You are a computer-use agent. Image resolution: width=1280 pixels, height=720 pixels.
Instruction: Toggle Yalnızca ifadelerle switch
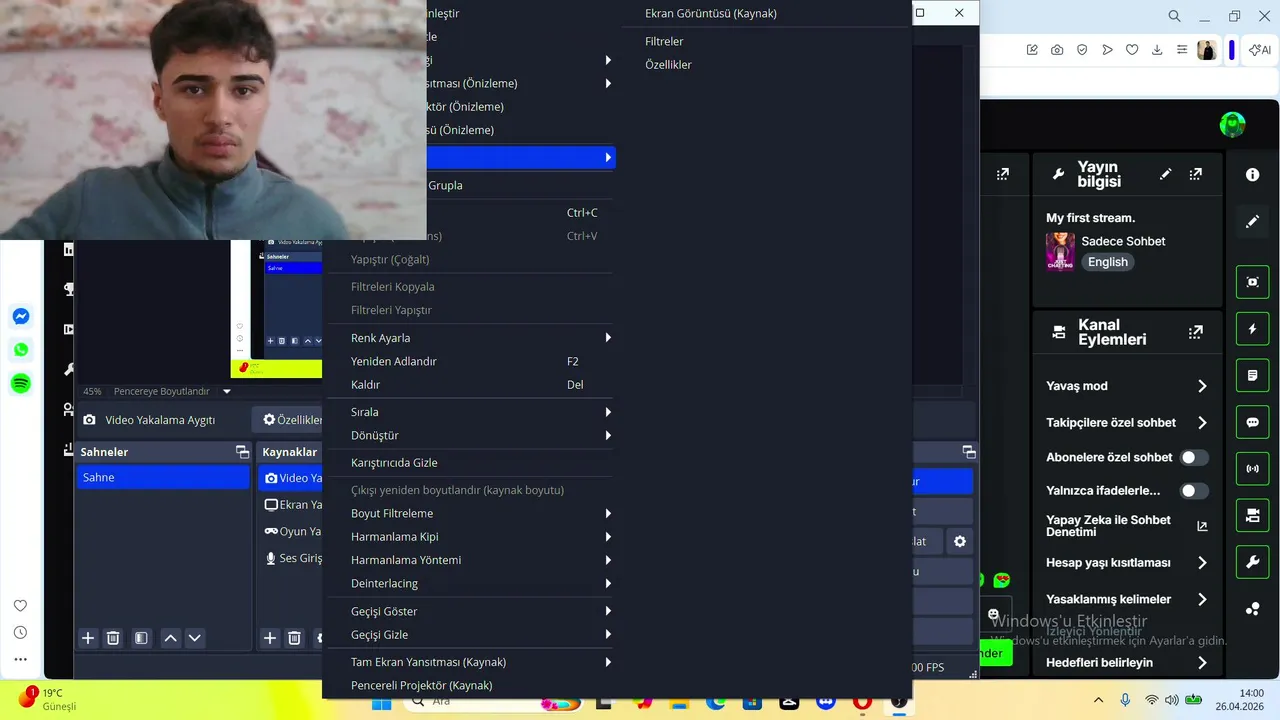1194,491
